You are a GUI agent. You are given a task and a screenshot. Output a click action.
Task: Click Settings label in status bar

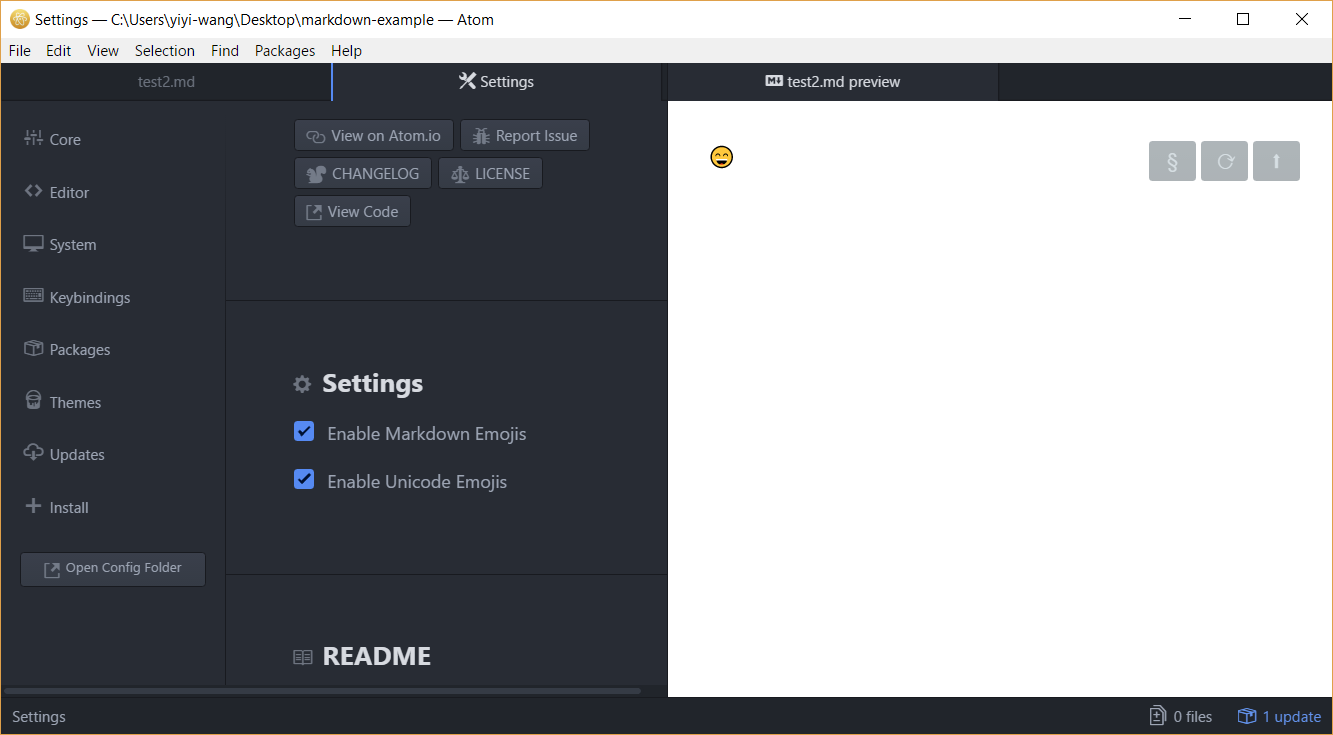tap(39, 717)
